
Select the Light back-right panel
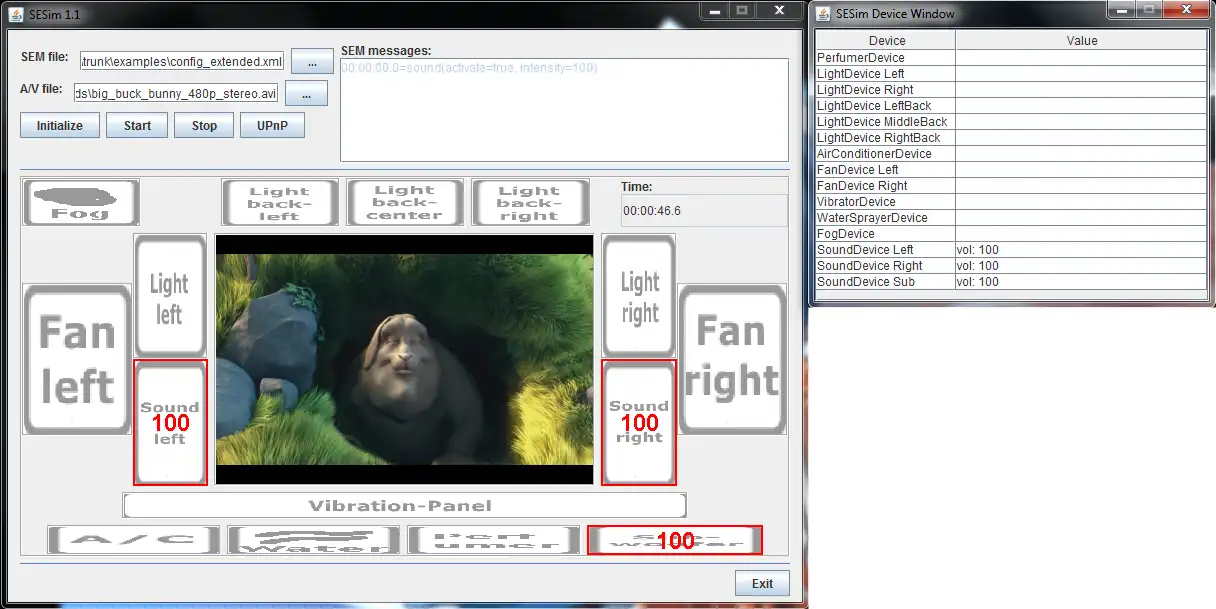coord(530,203)
